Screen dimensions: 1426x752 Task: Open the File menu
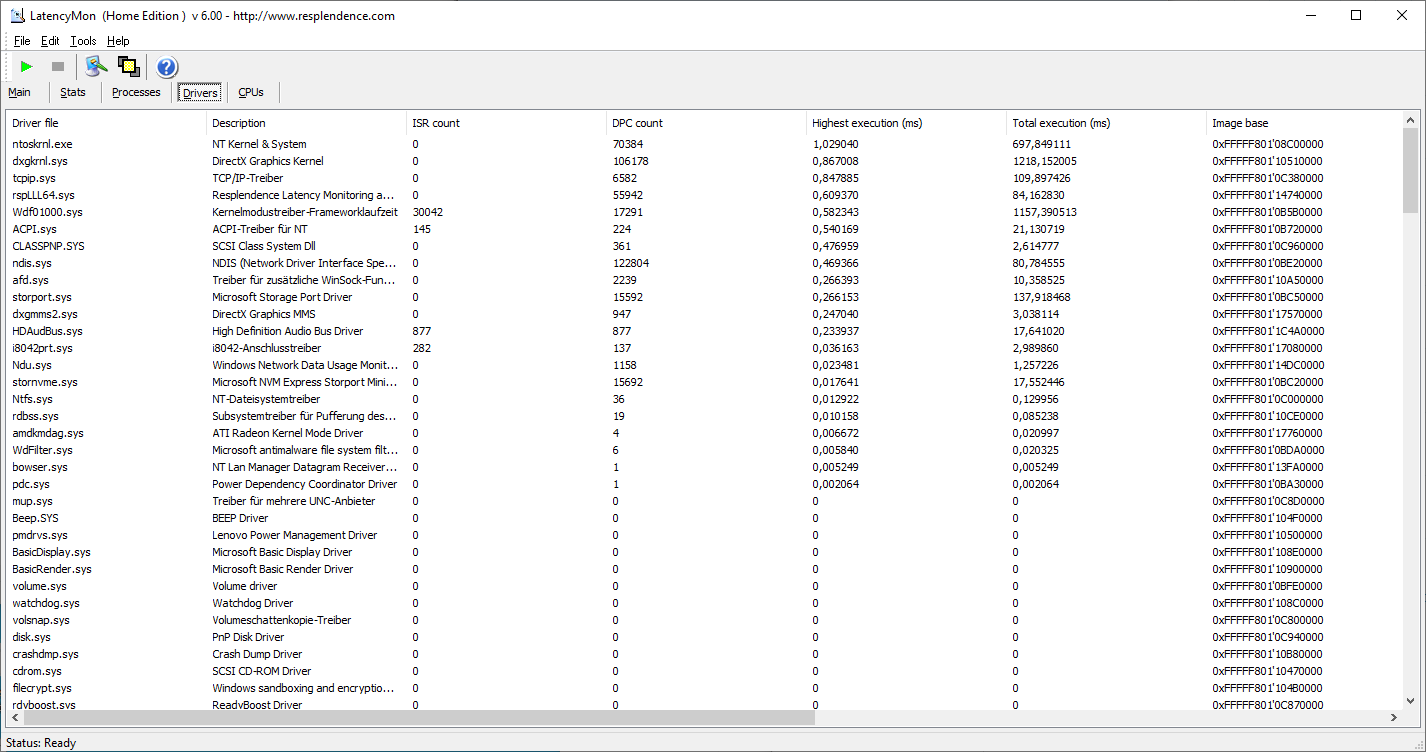pos(22,41)
